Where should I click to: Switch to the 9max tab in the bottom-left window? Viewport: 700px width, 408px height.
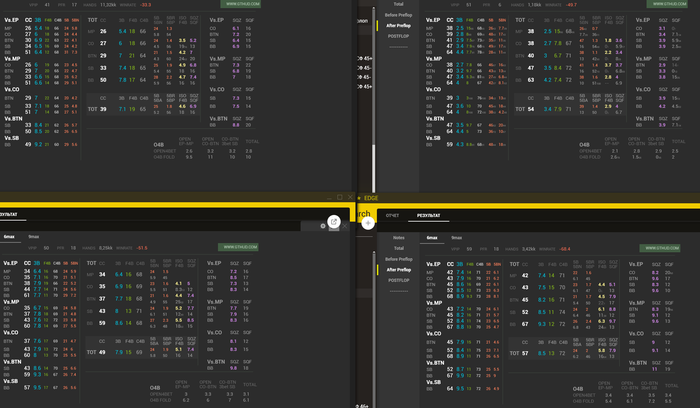tap(33, 237)
